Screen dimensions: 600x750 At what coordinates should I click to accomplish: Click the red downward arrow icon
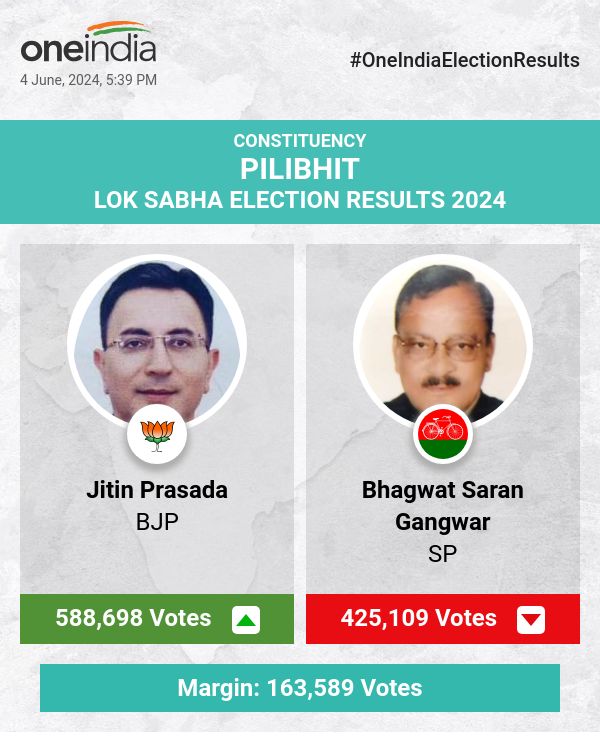(531, 620)
